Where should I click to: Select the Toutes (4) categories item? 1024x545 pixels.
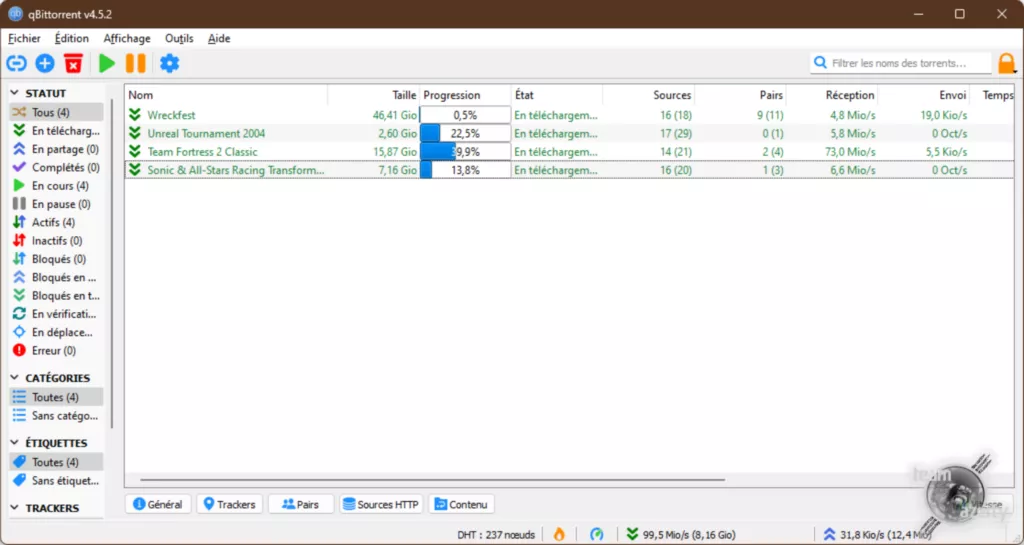coord(56,397)
